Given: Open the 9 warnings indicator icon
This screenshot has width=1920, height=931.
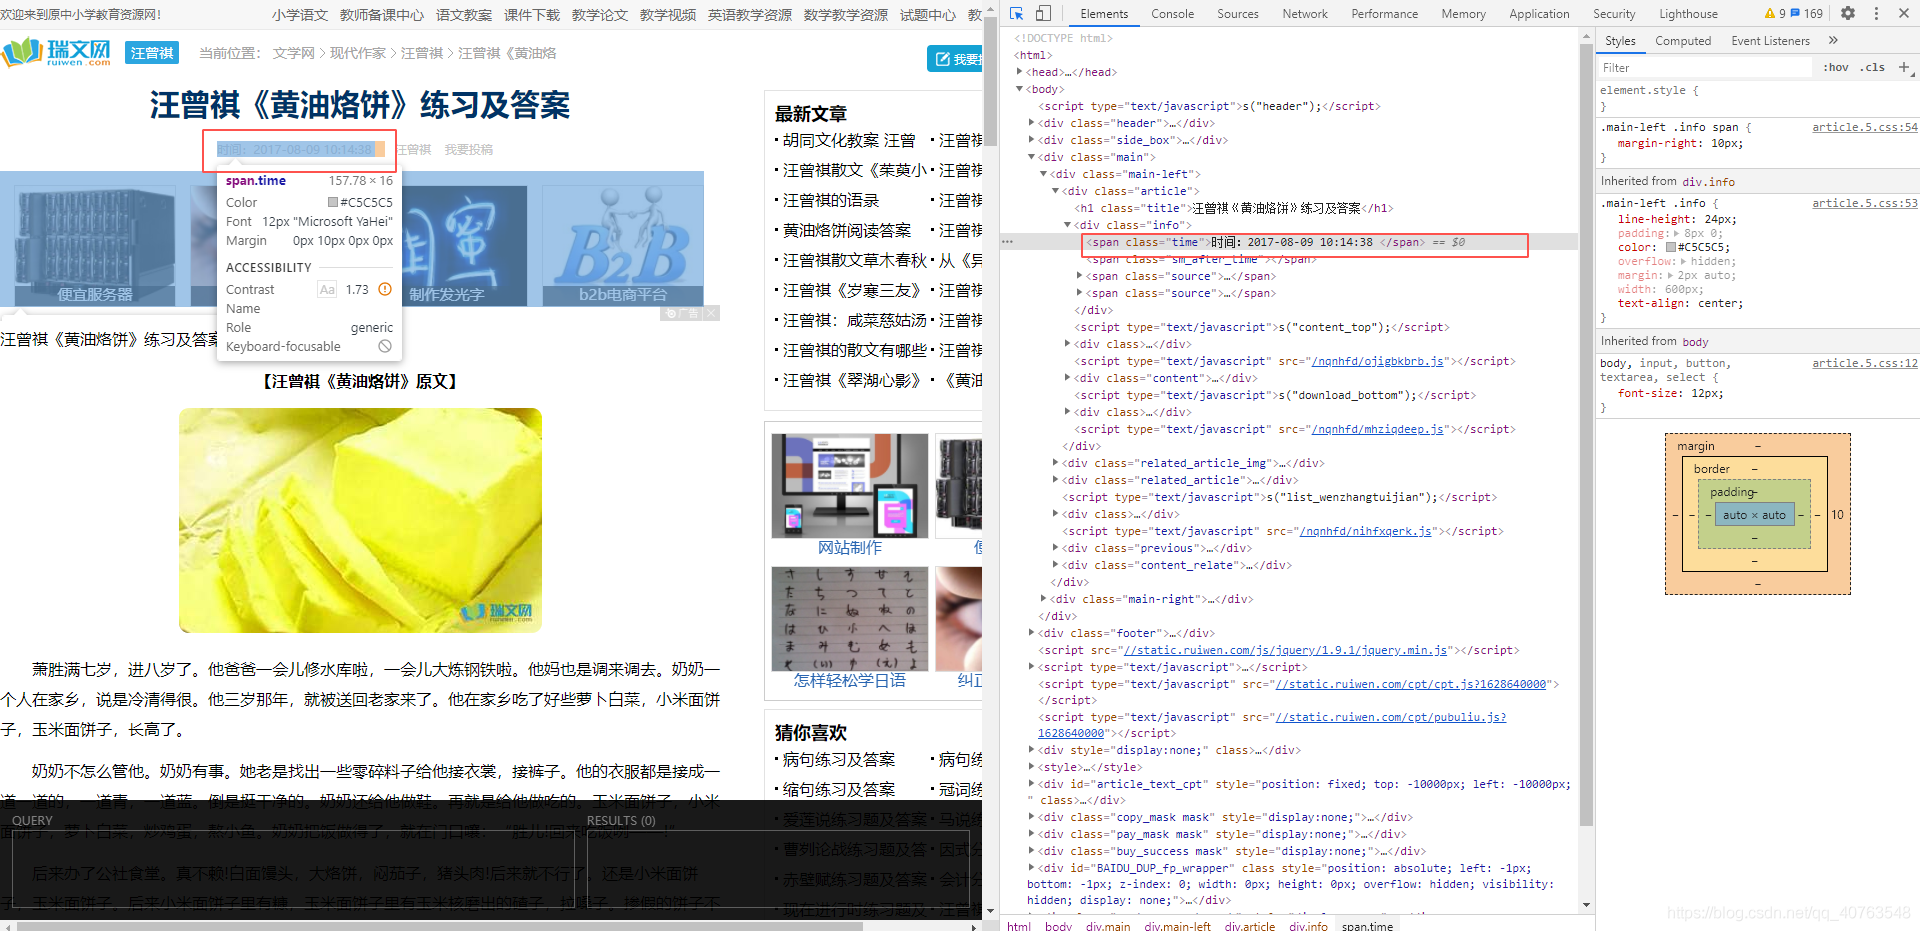Looking at the screenshot, I should click(1772, 13).
